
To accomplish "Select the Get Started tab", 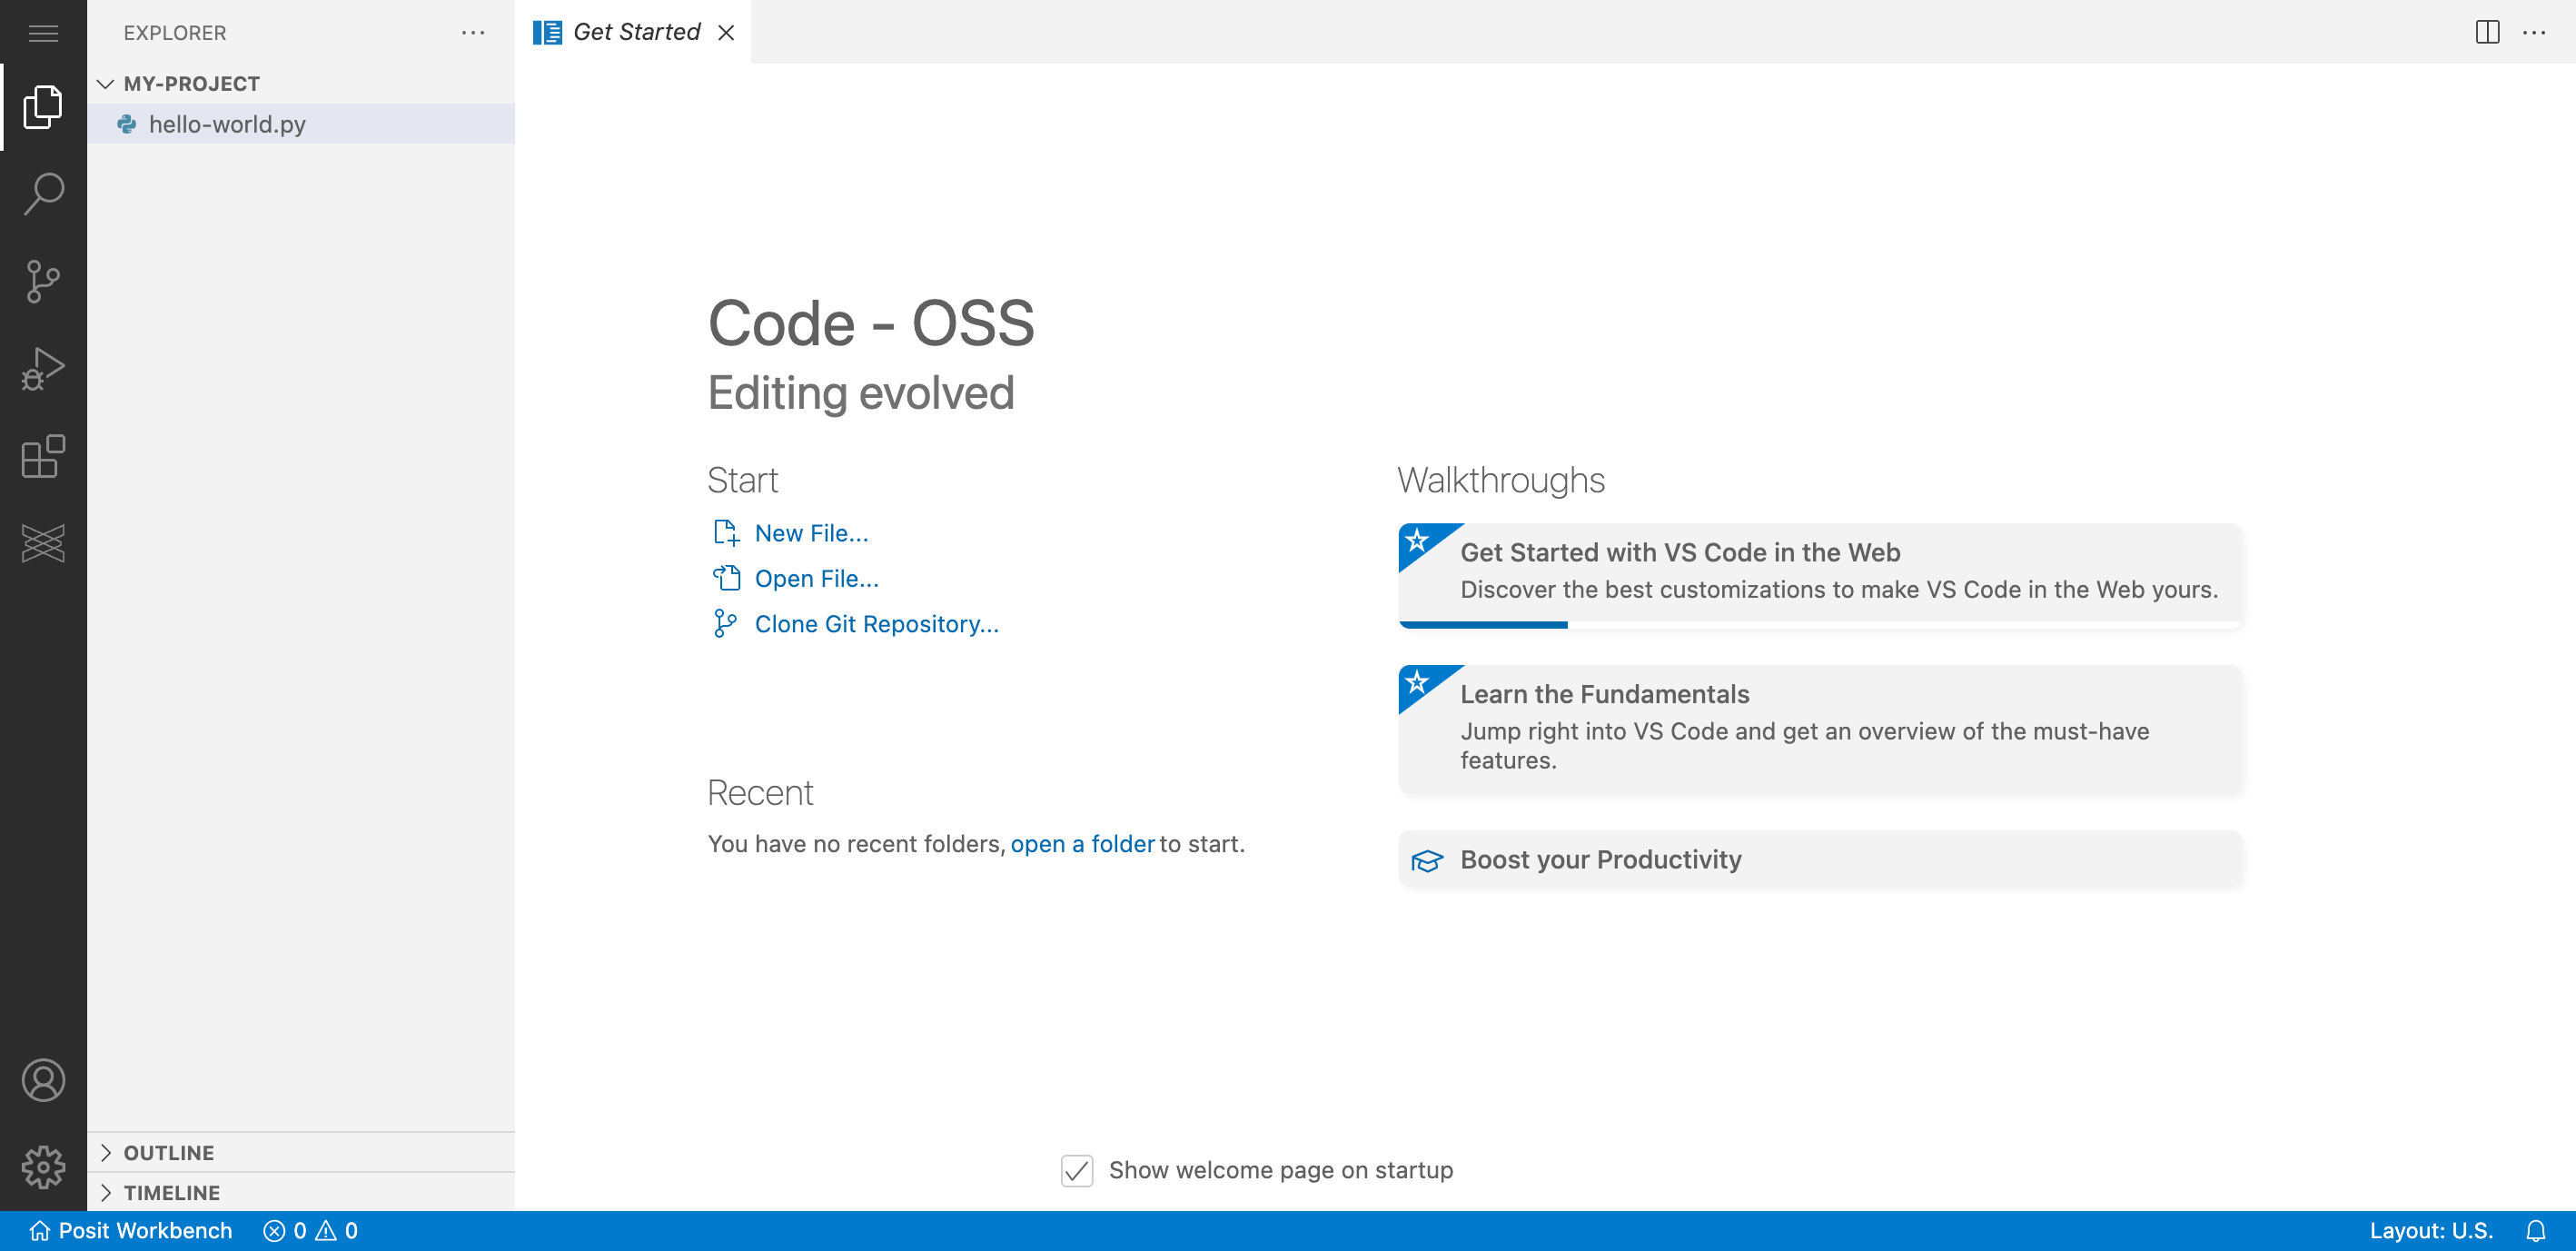I will (x=636, y=31).
